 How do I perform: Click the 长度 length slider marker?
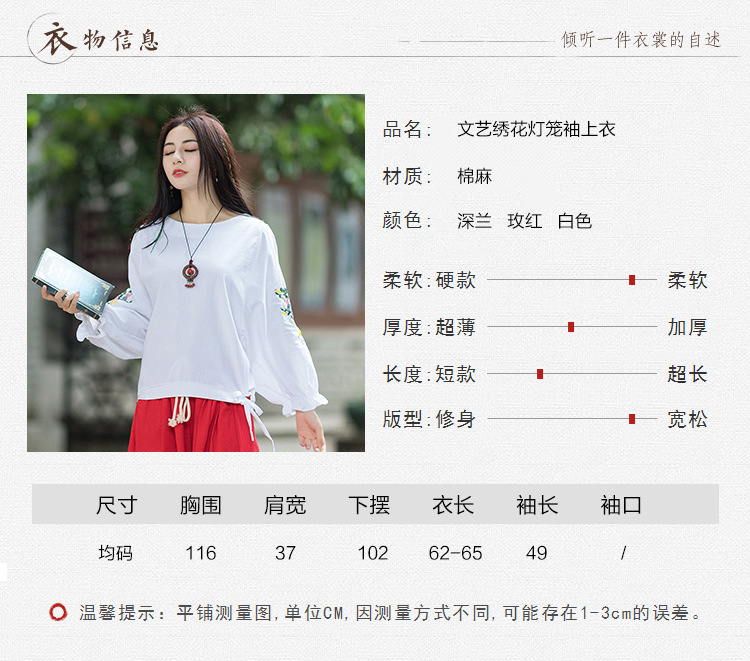pos(540,374)
